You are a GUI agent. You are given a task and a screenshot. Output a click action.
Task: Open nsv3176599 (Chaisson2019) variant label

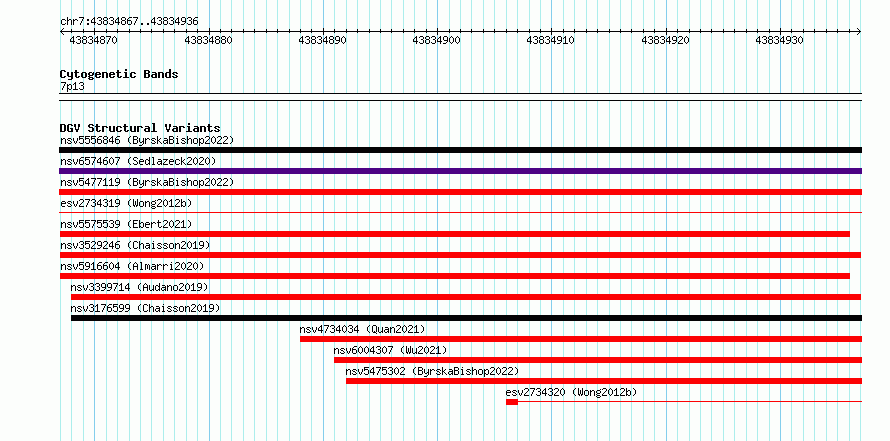coord(145,308)
